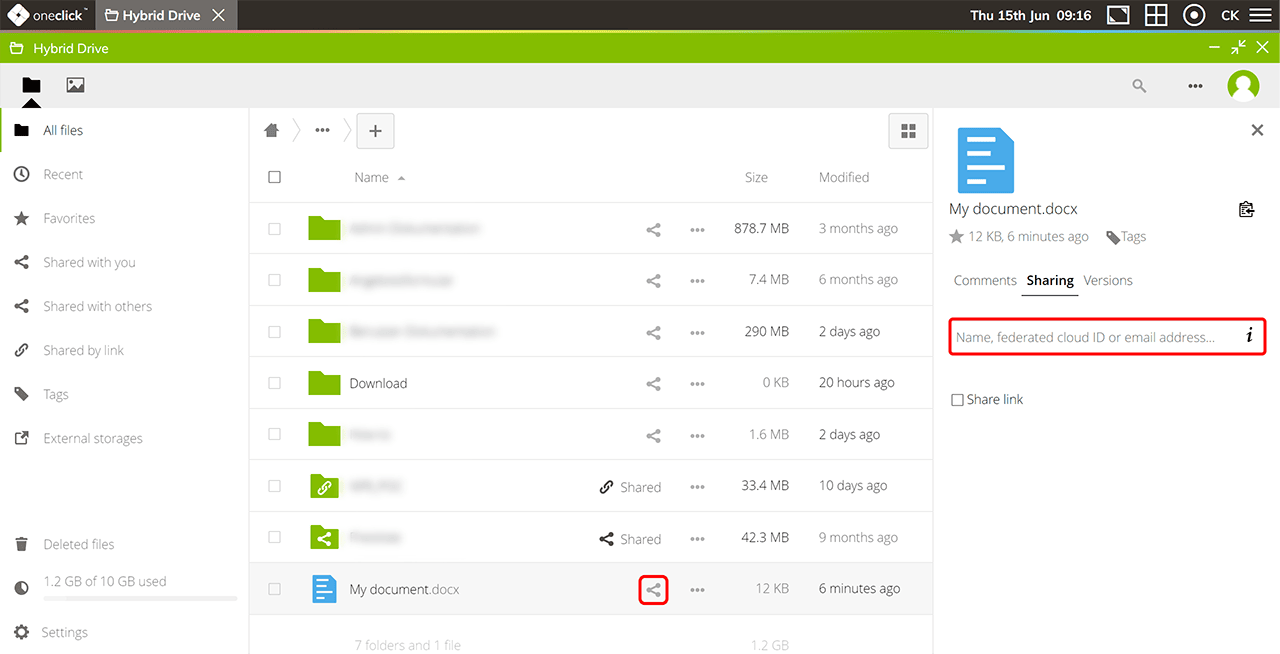The image size is (1280, 654).
Task: Click share icon for My document.docx
Action: (x=653, y=590)
